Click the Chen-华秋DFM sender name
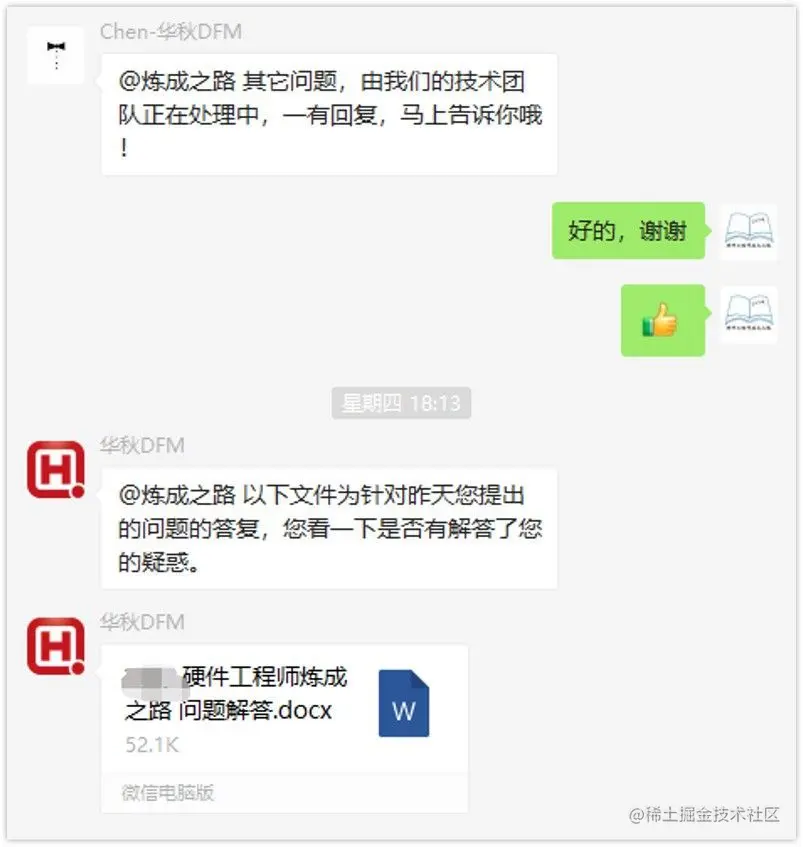803x847 pixels. point(171,32)
